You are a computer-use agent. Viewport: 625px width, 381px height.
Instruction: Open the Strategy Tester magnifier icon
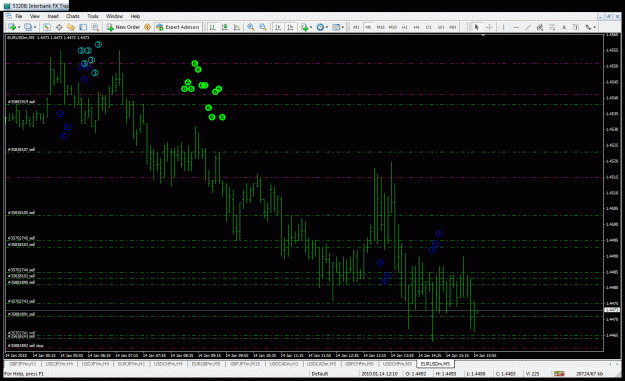tap(95, 27)
